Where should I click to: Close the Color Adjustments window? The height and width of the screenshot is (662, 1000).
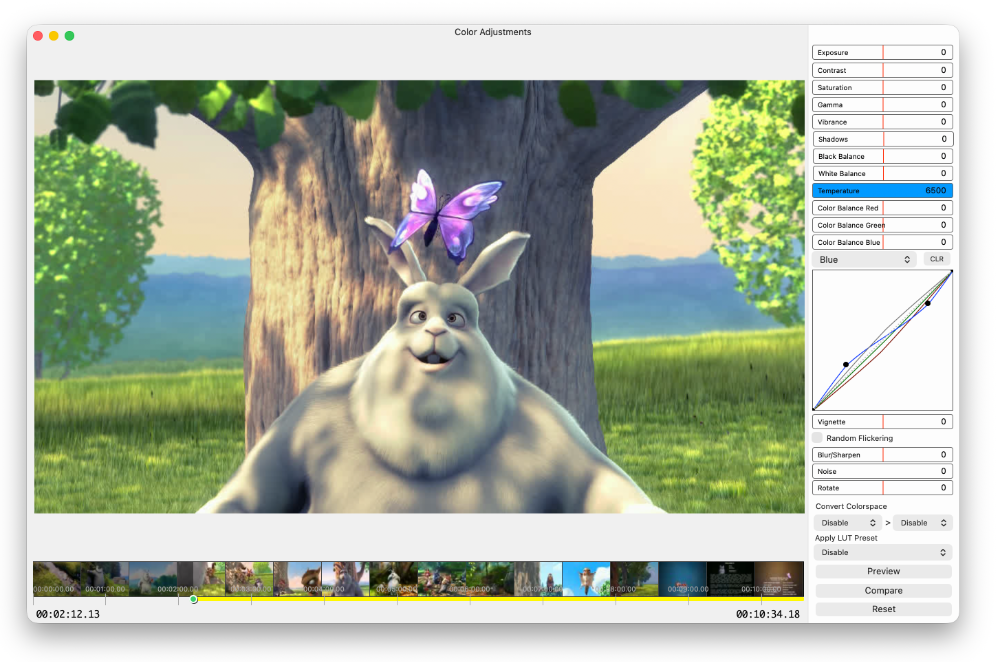pyautogui.click(x=38, y=36)
